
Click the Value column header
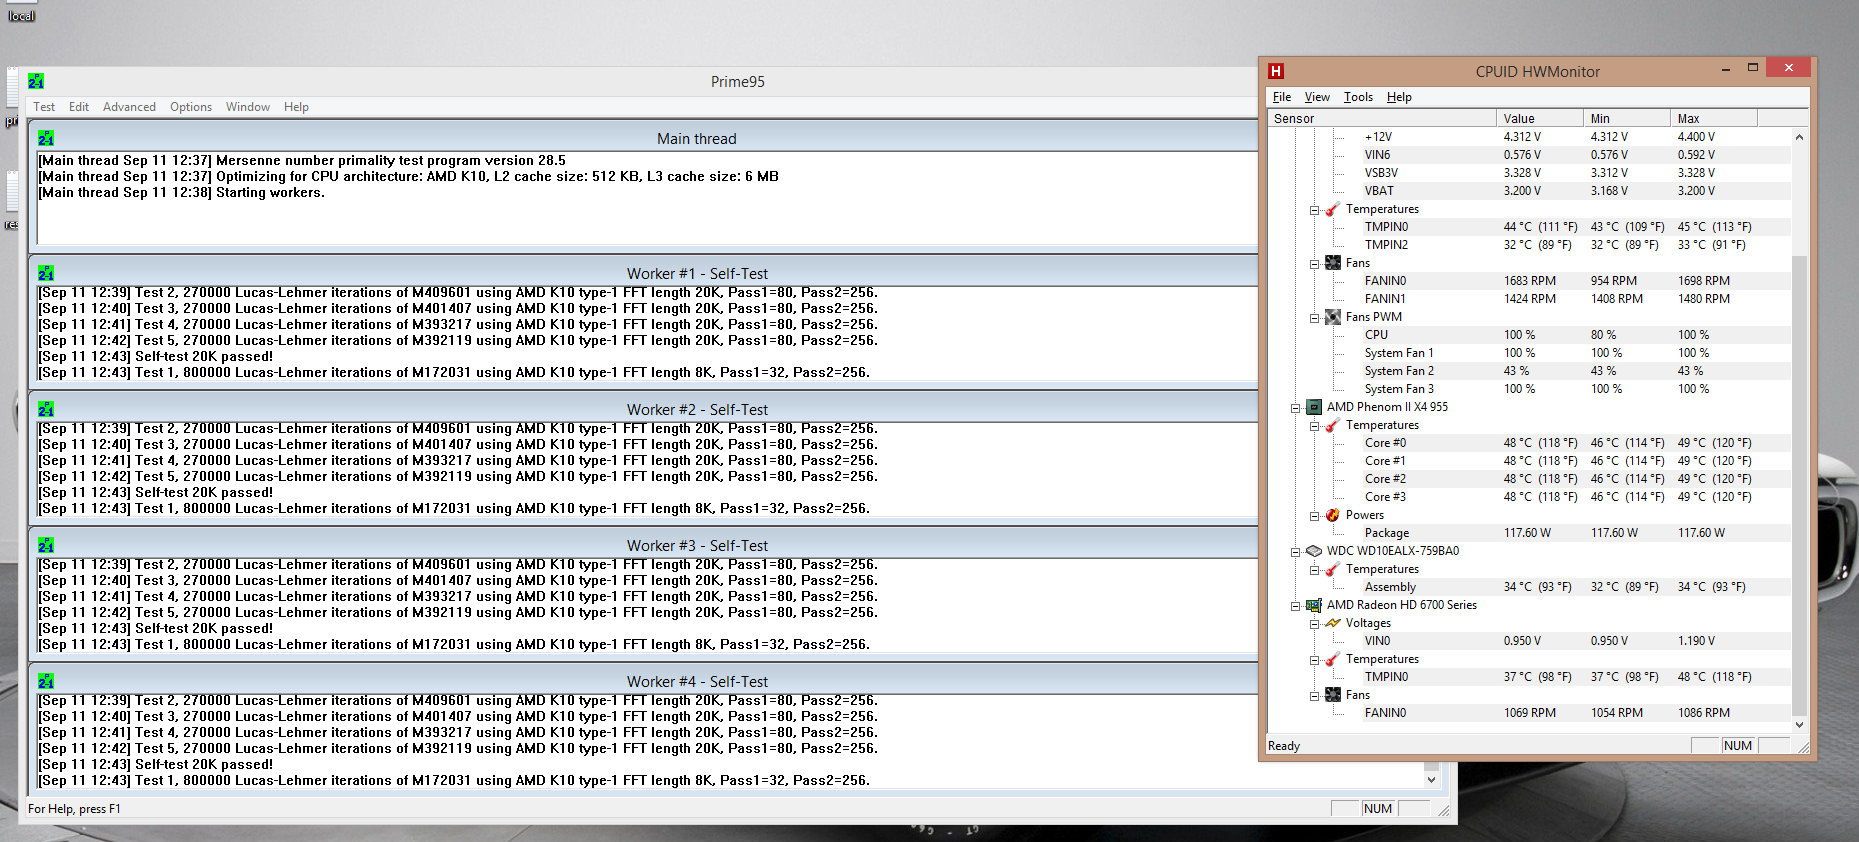pos(1540,118)
